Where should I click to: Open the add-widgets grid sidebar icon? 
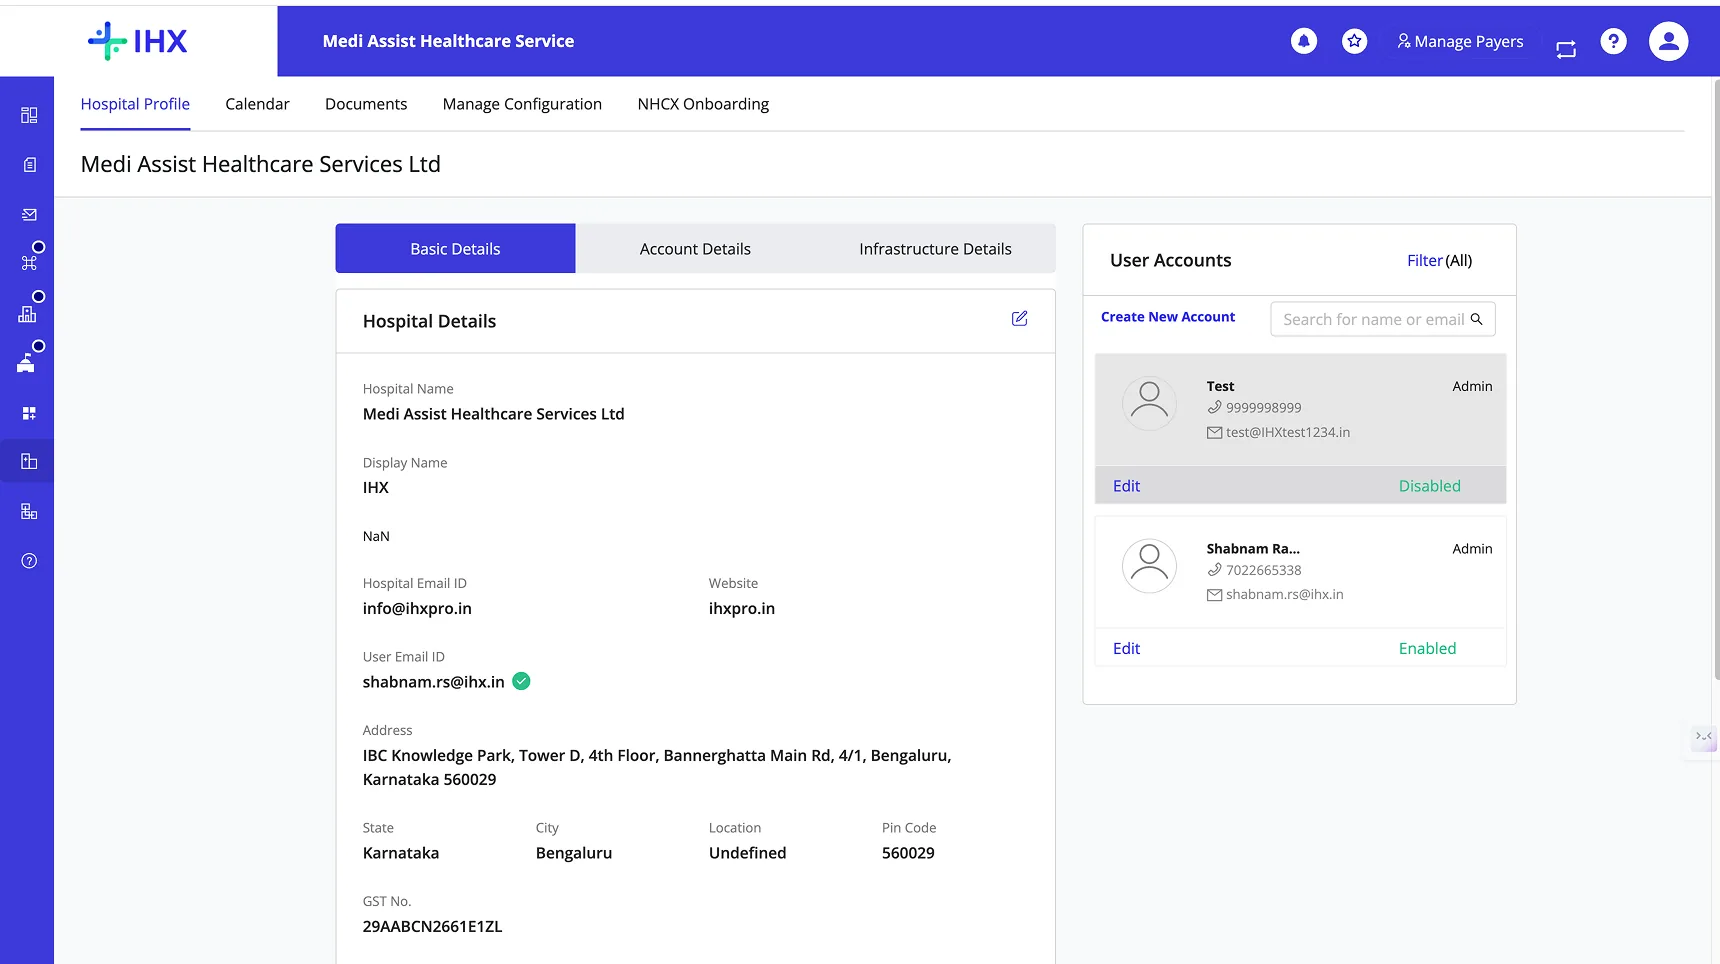point(29,413)
